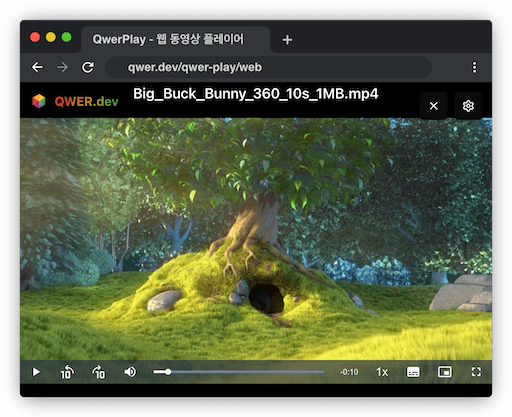Click the QwerPlay cube logo icon
The height and width of the screenshot is (417, 512).
(x=39, y=101)
